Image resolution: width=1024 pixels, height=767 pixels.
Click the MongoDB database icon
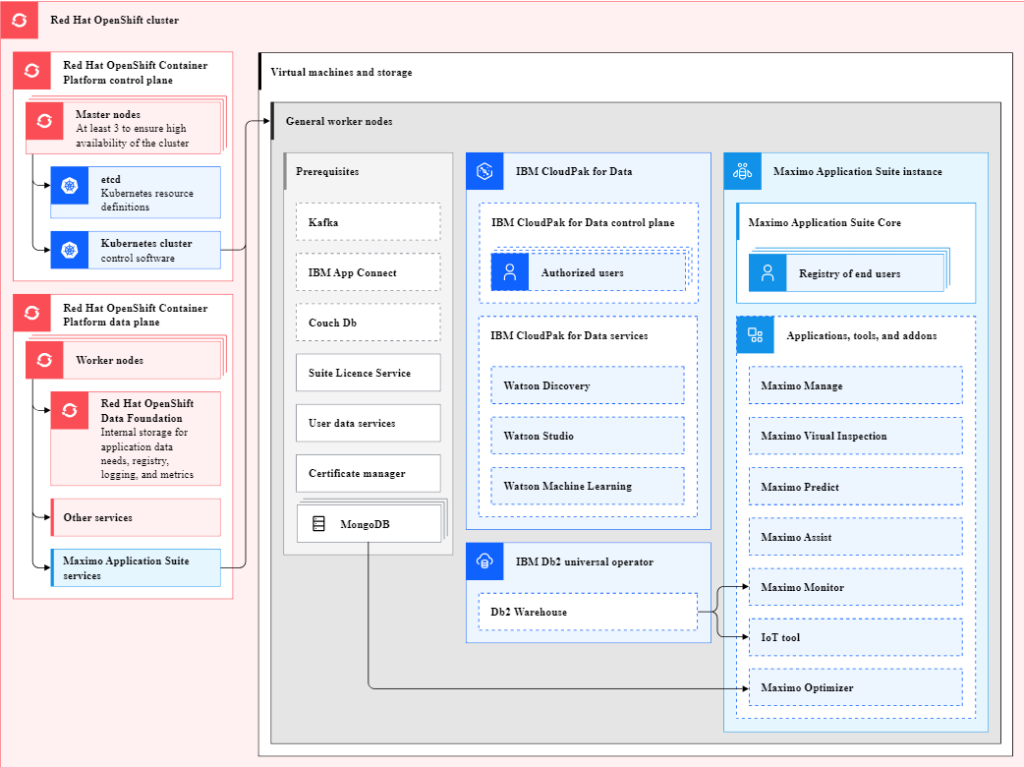(319, 523)
